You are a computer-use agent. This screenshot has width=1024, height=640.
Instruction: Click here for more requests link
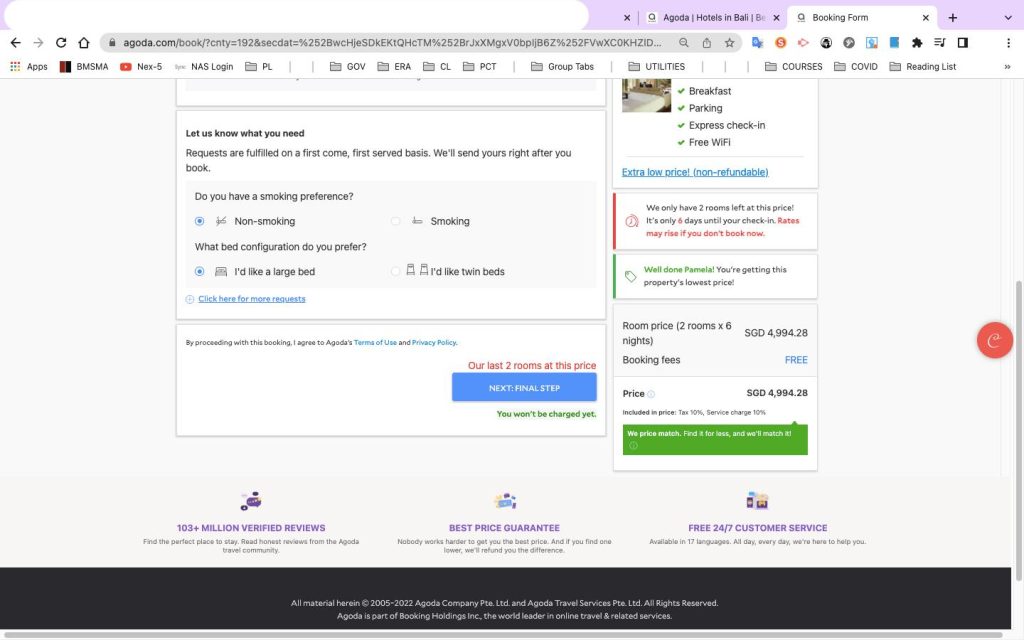click(251, 299)
